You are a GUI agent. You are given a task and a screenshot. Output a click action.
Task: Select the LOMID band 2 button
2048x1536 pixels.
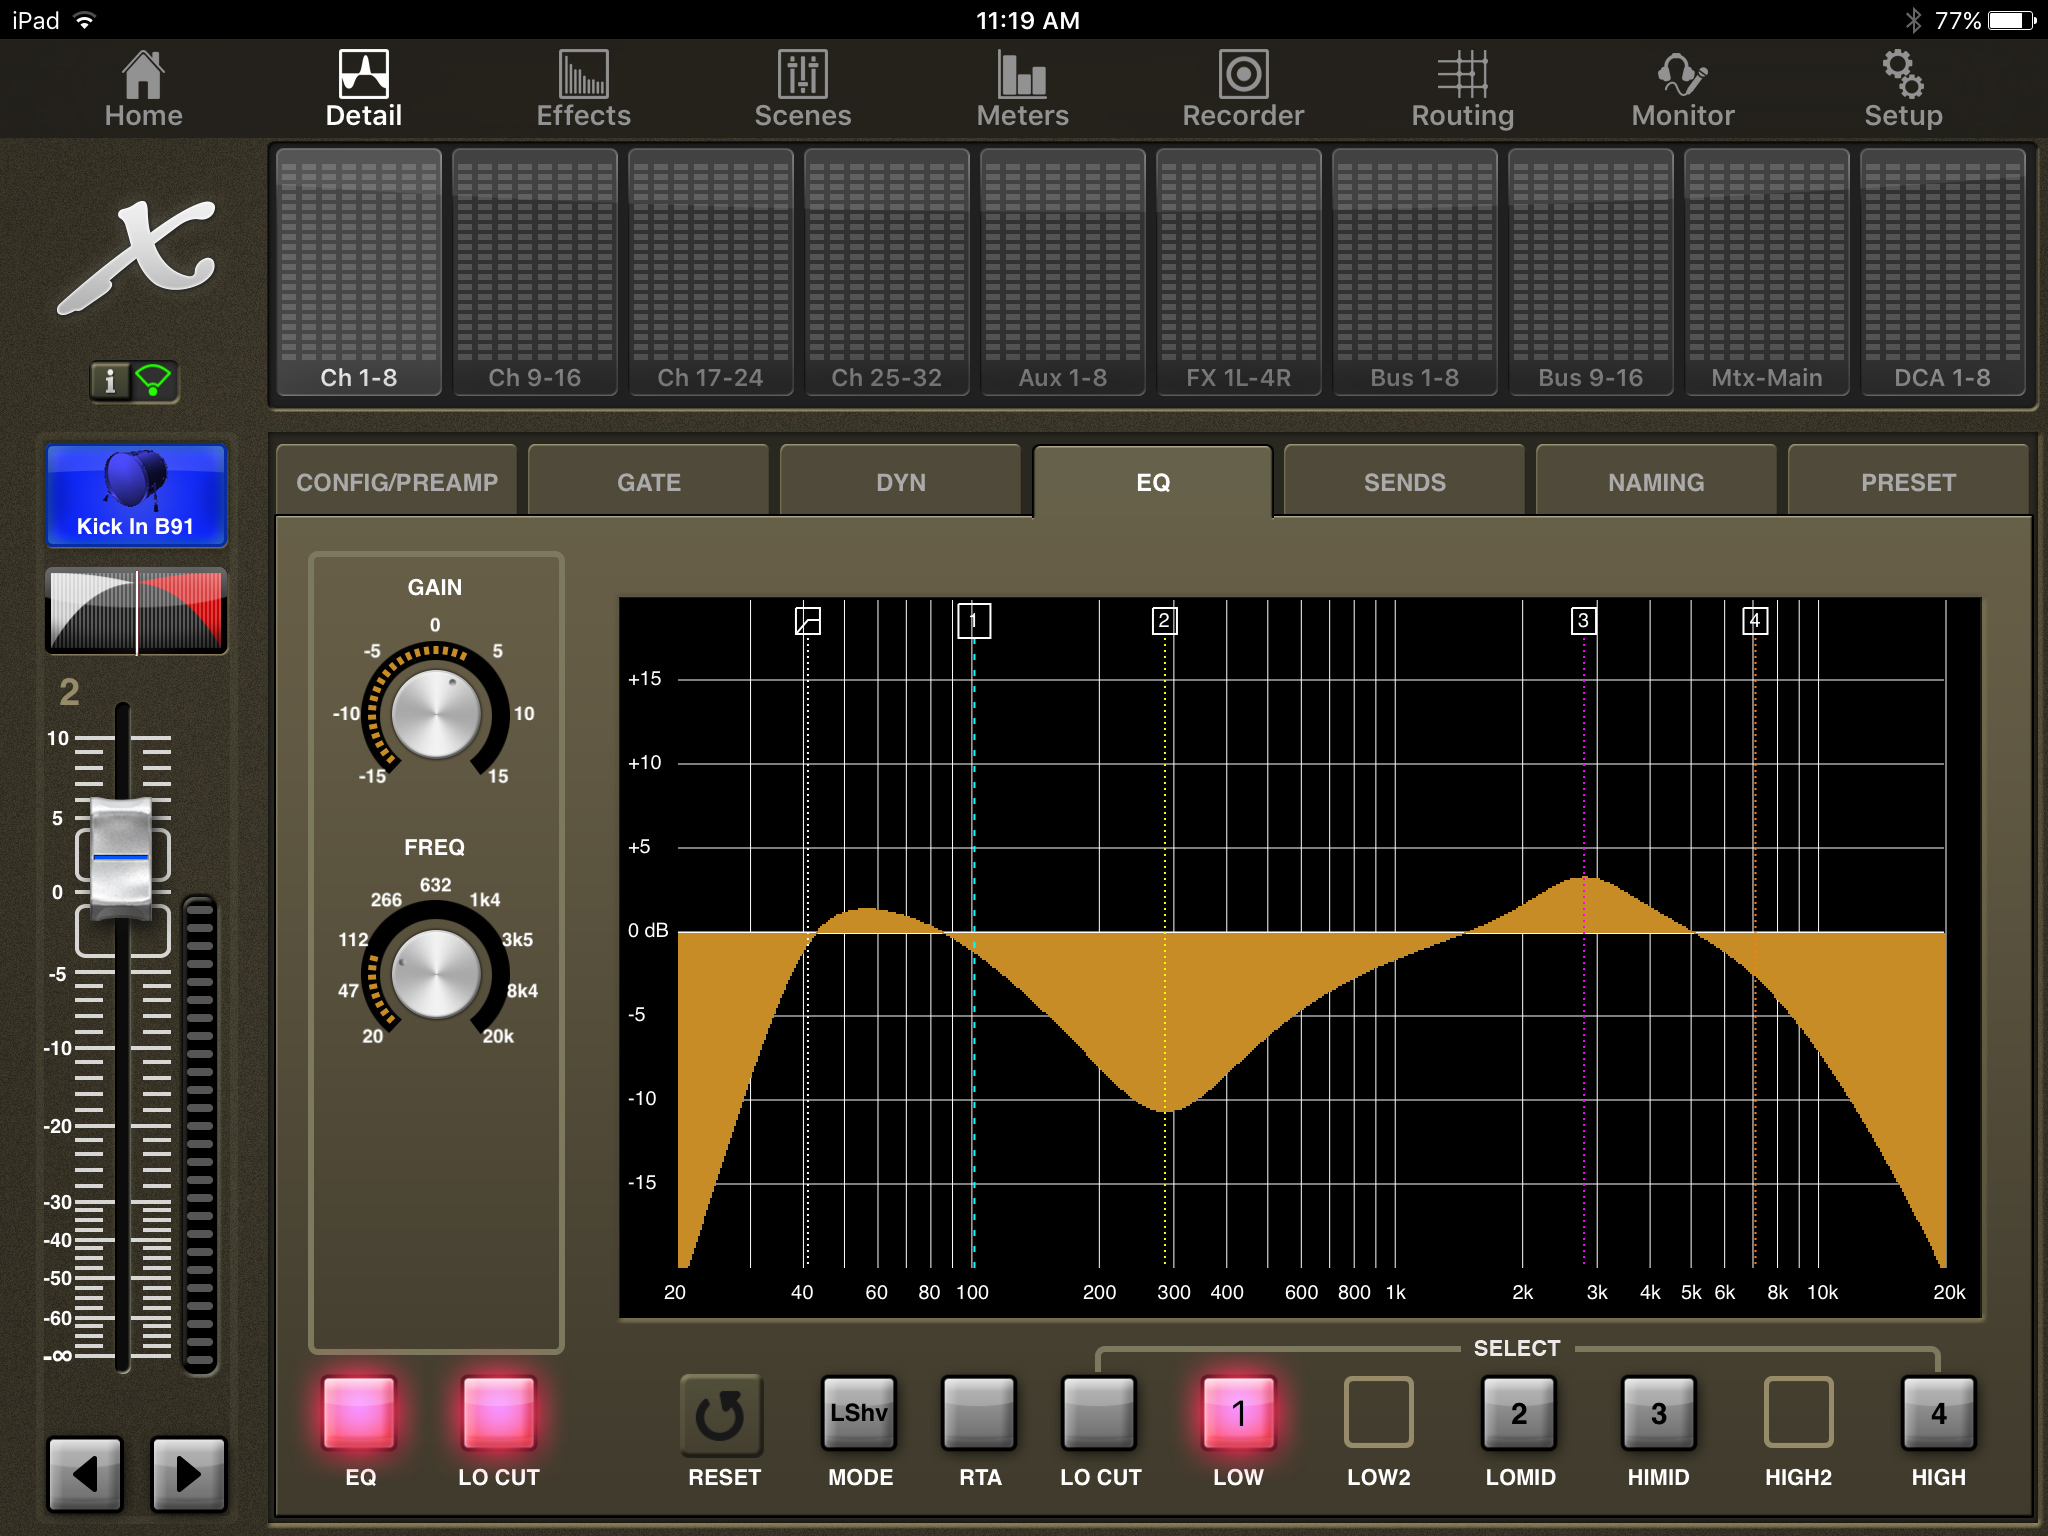click(1519, 1412)
